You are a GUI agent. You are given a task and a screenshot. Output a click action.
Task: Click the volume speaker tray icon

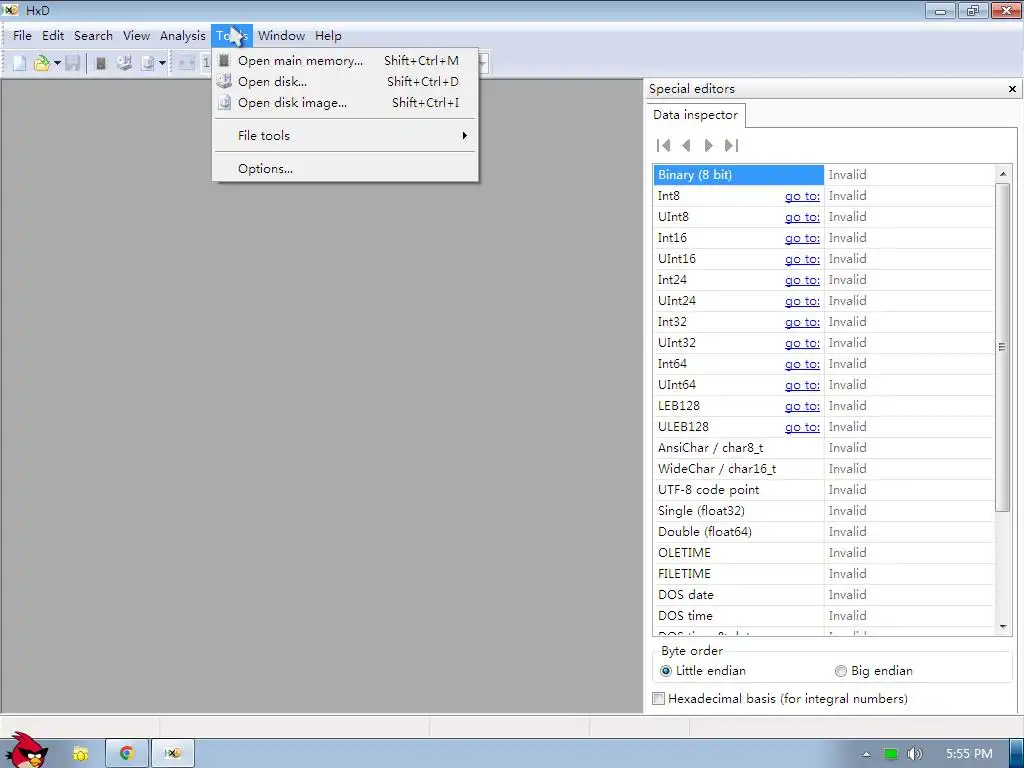914,754
